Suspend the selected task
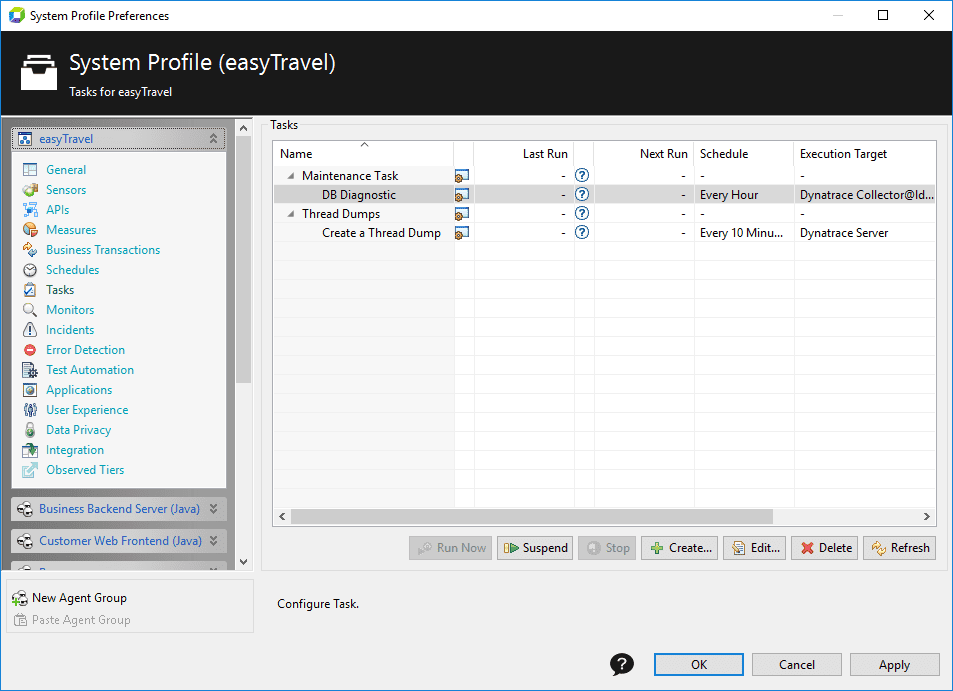This screenshot has height=691, width=953. point(535,548)
